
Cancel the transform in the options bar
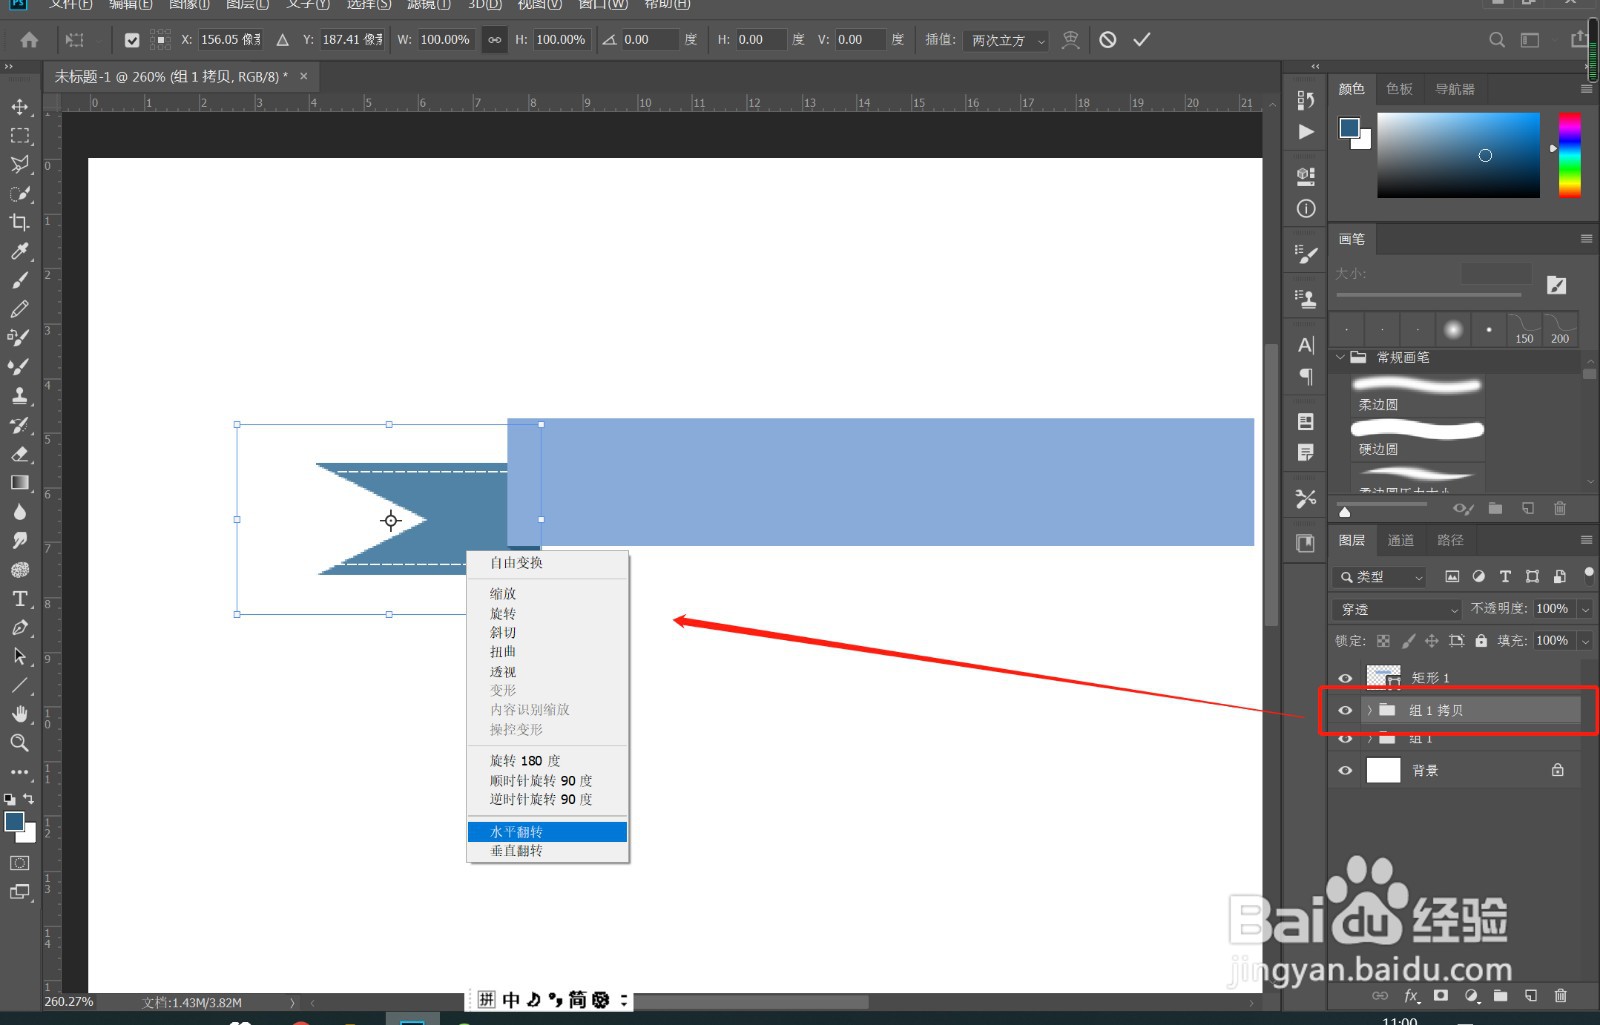tap(1108, 40)
